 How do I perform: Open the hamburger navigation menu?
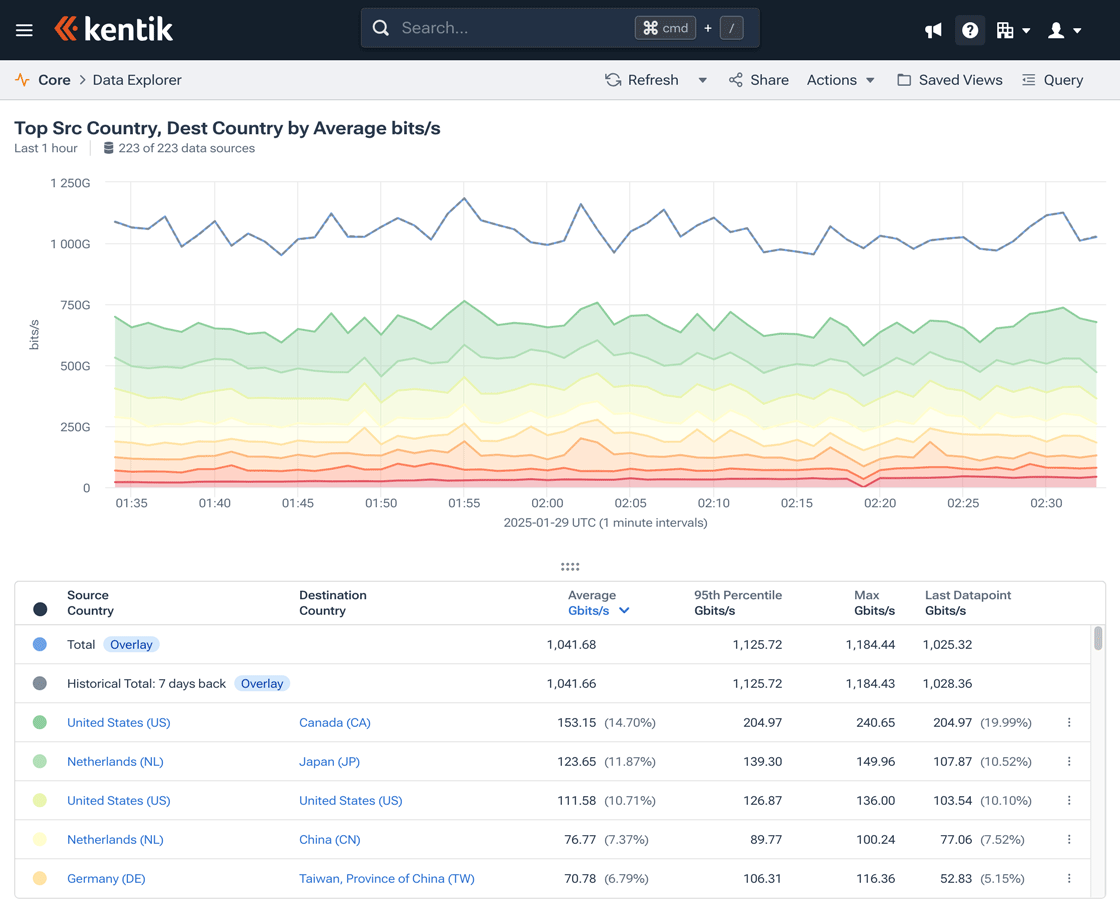pyautogui.click(x=24, y=30)
